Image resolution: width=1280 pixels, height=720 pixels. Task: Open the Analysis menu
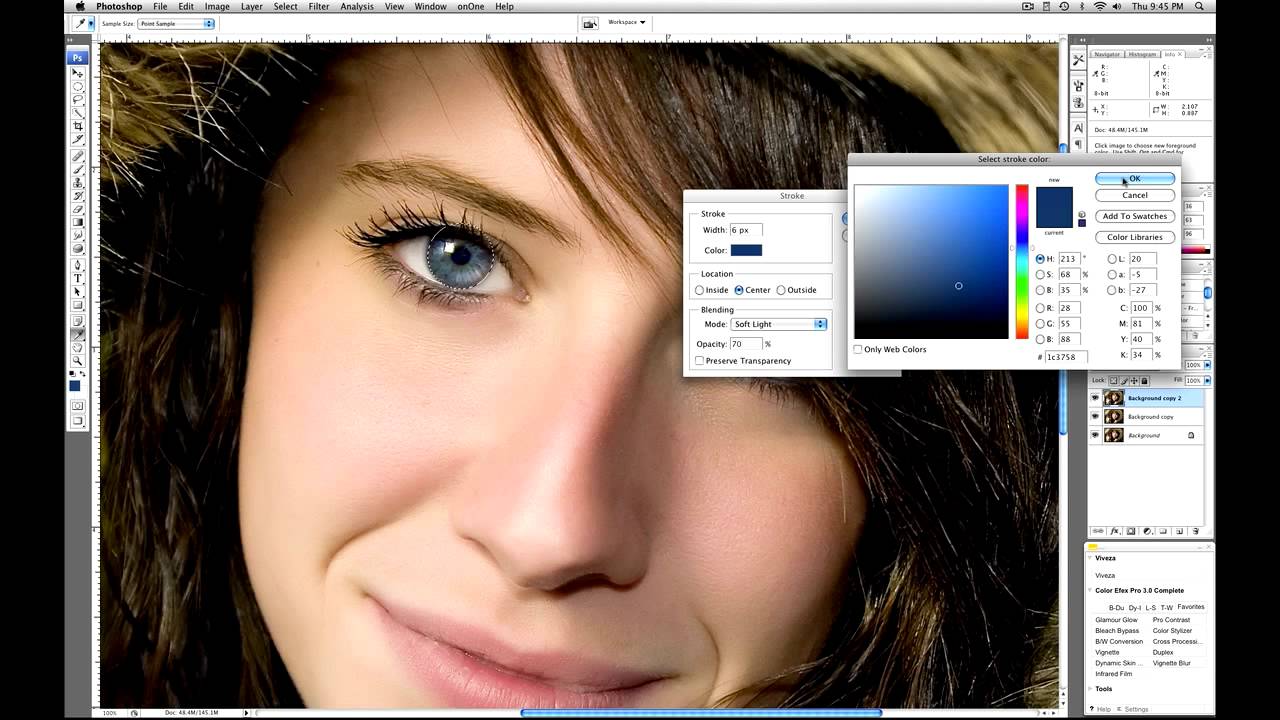[357, 7]
